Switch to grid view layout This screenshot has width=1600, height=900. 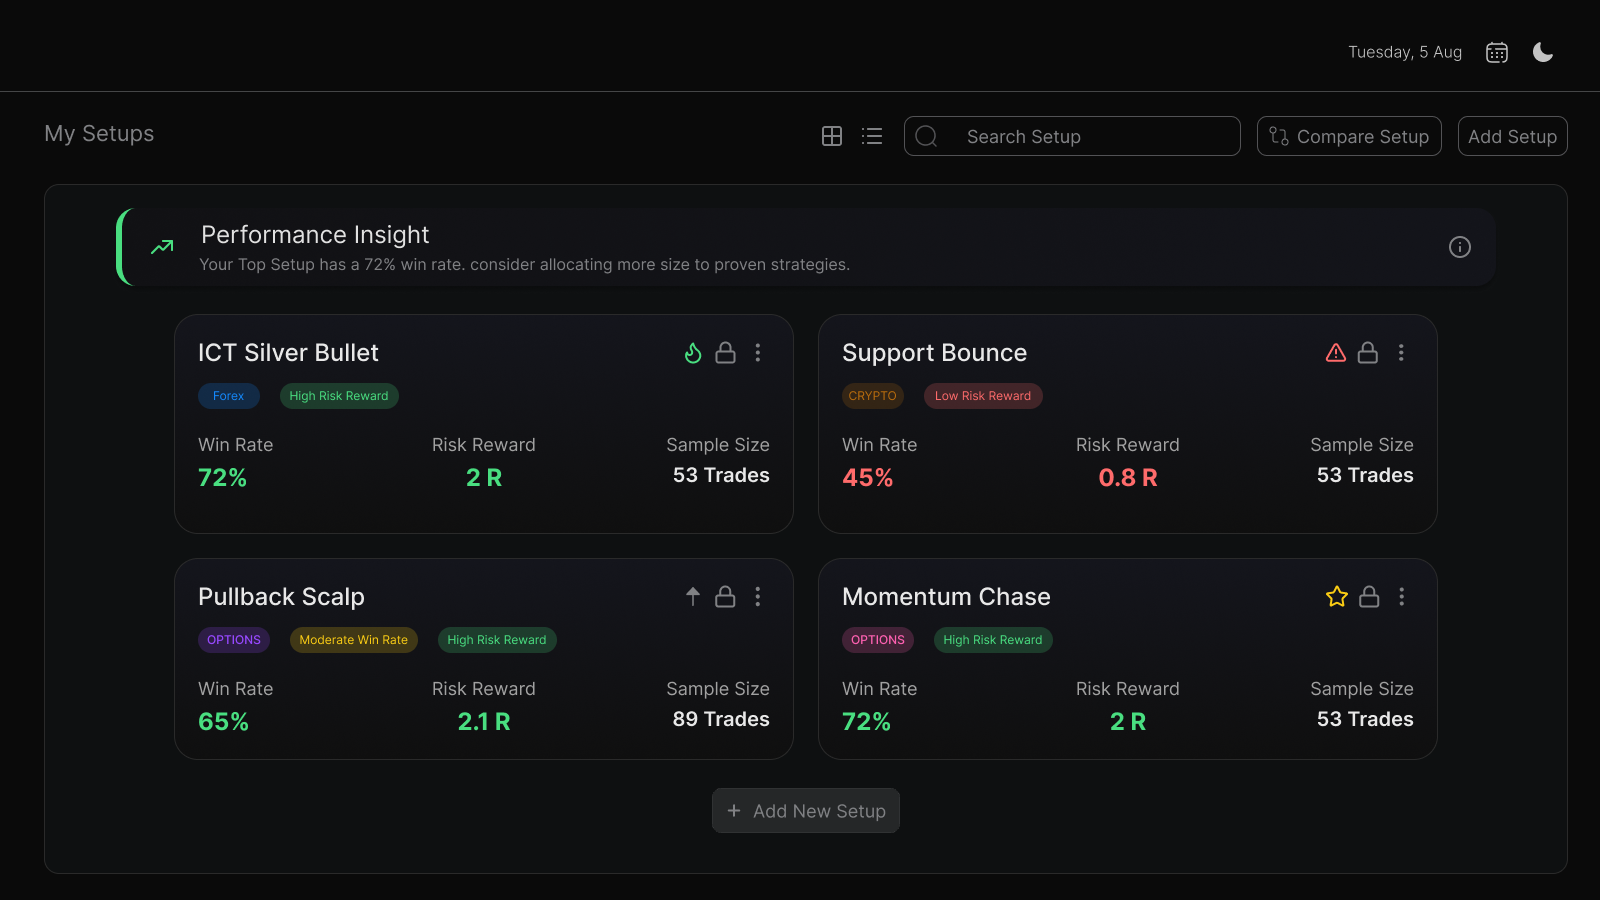coord(831,136)
